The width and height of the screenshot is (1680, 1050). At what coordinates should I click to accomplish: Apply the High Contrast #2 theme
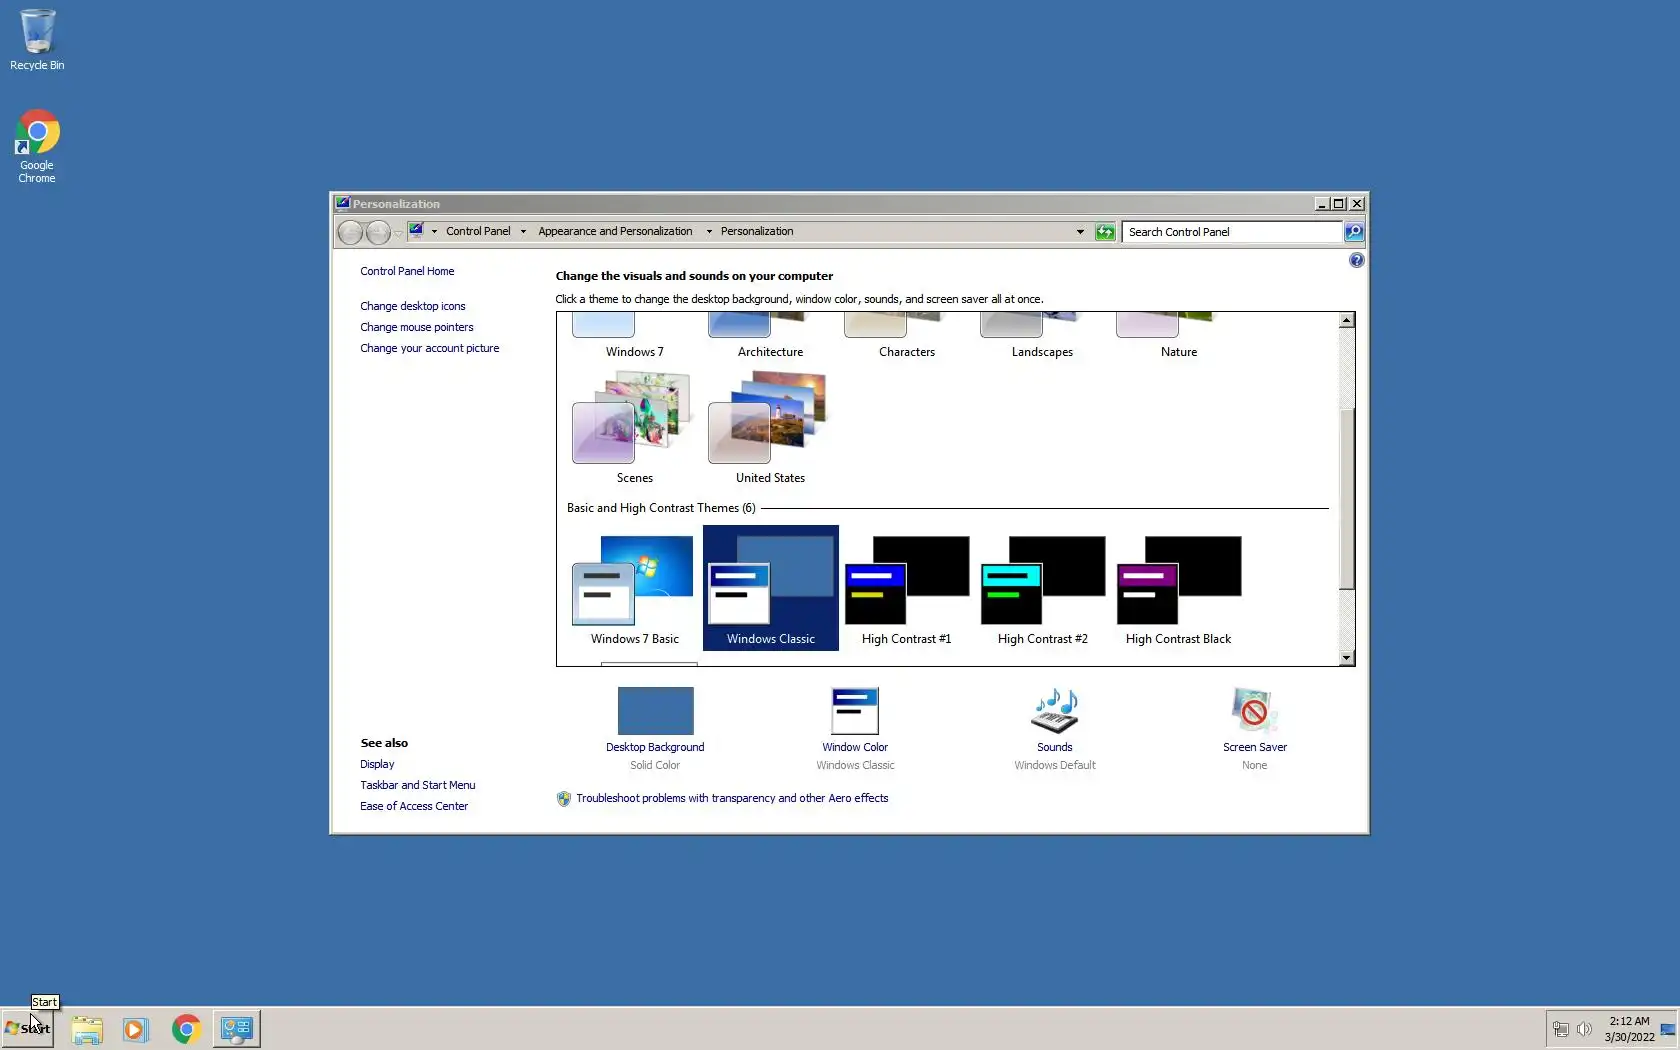[x=1042, y=590]
